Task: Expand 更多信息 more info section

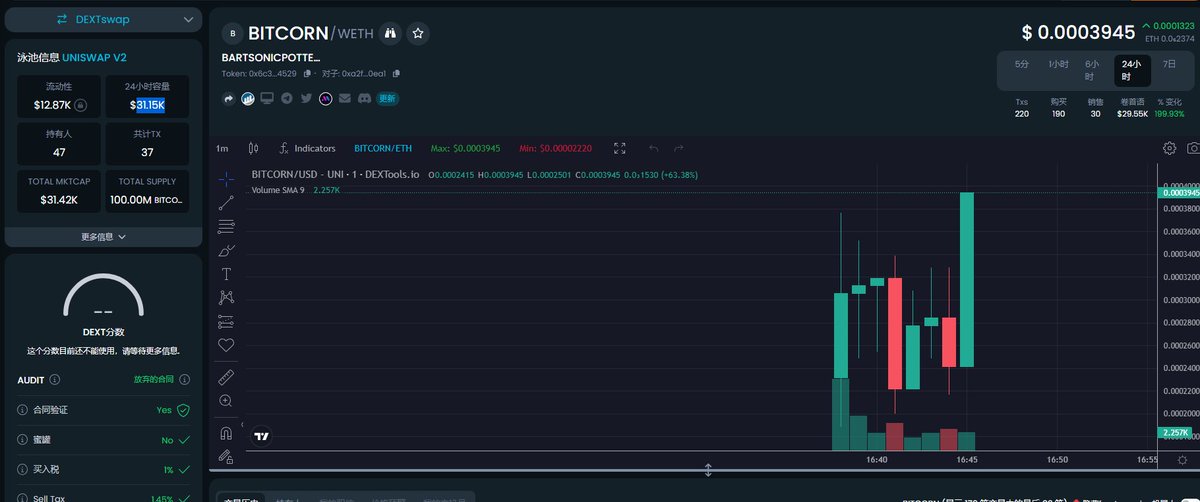Action: point(103,237)
